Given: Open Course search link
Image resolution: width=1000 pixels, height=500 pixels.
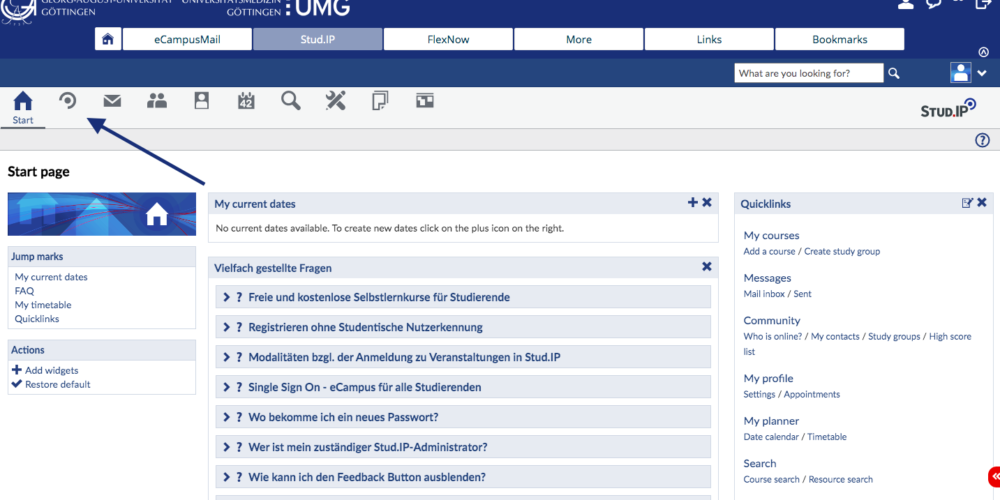Looking at the screenshot, I should coord(772,479).
